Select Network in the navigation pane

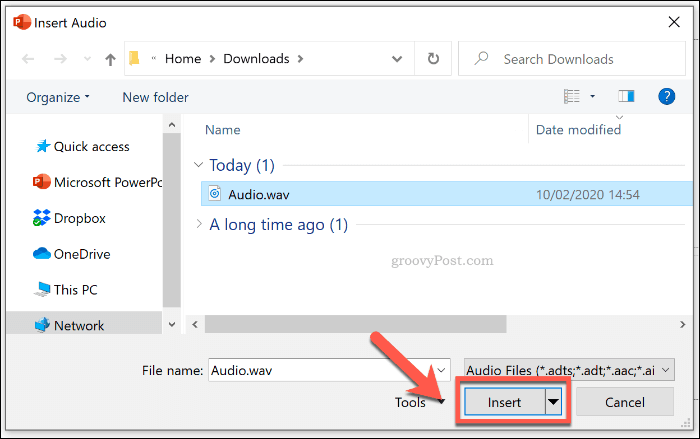pos(79,325)
